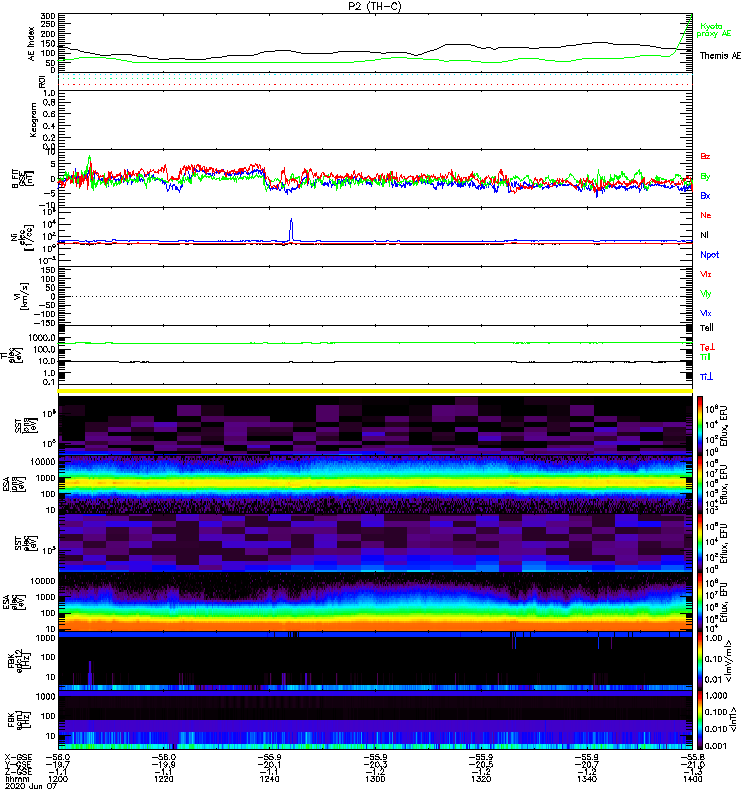The height and width of the screenshot is (800, 750).
Task: Click the red Bz legend label
Action: pos(705,156)
